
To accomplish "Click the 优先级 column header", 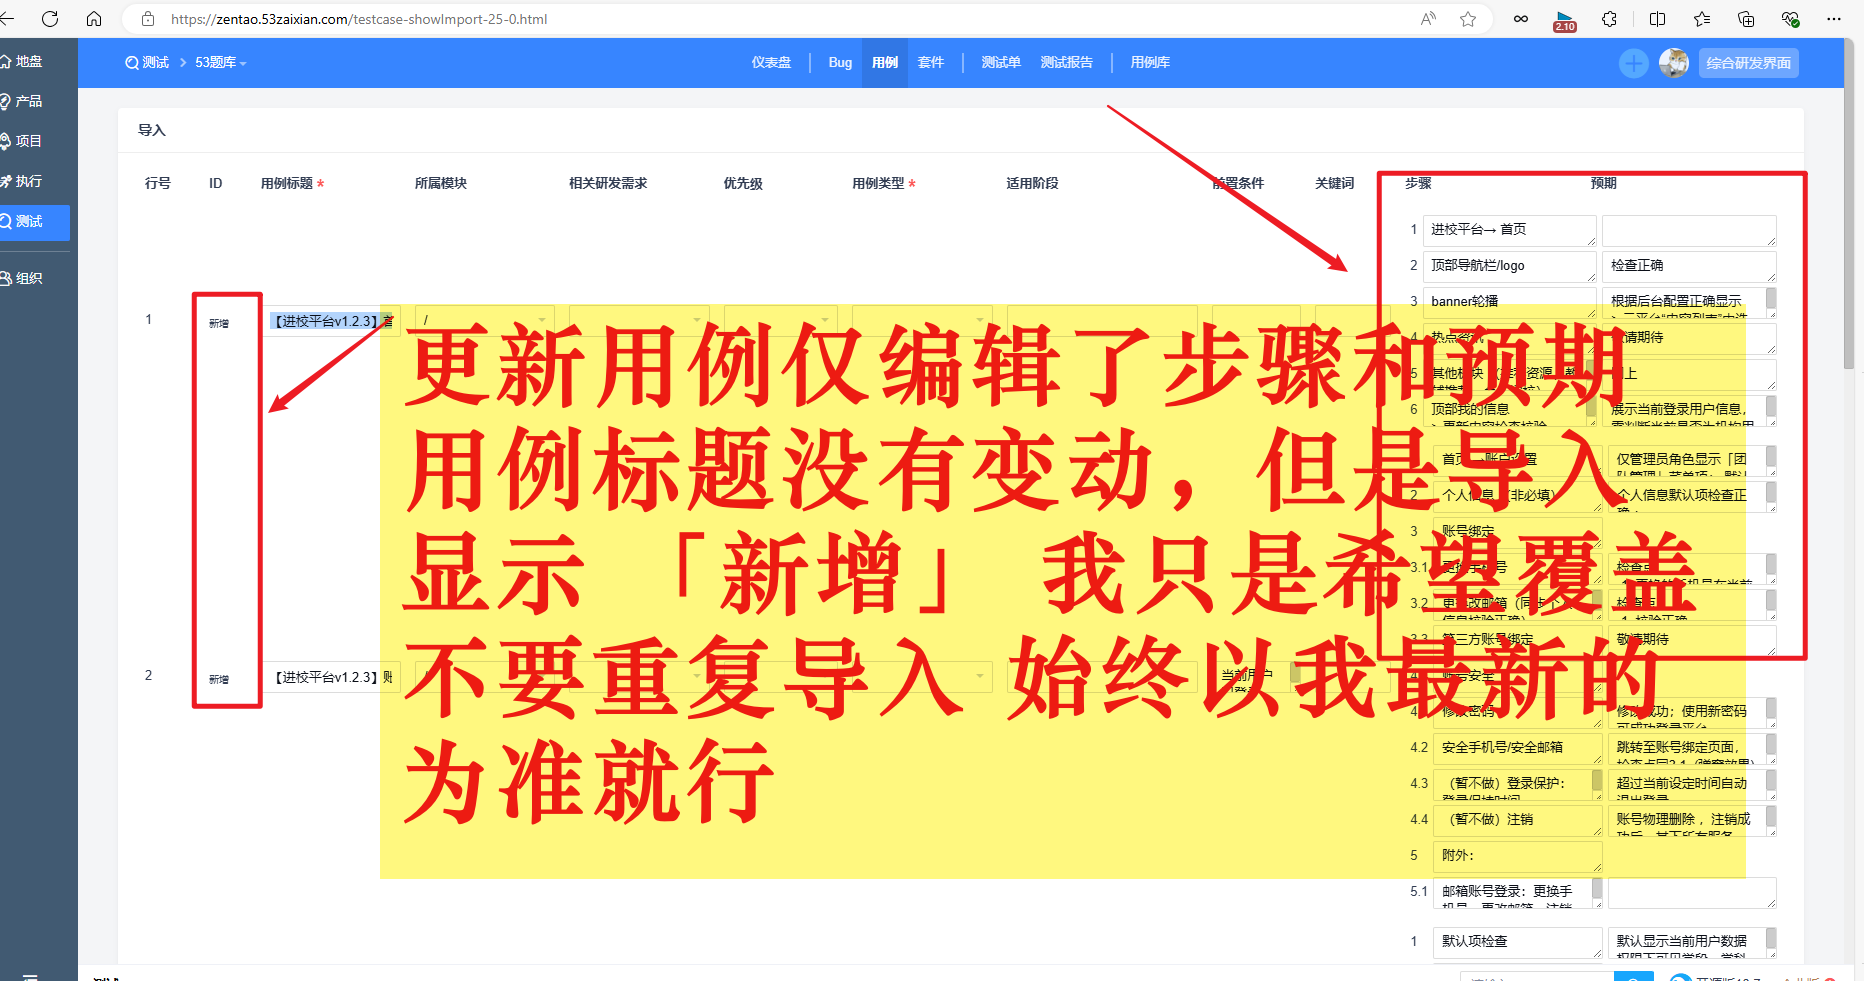I will [x=743, y=183].
